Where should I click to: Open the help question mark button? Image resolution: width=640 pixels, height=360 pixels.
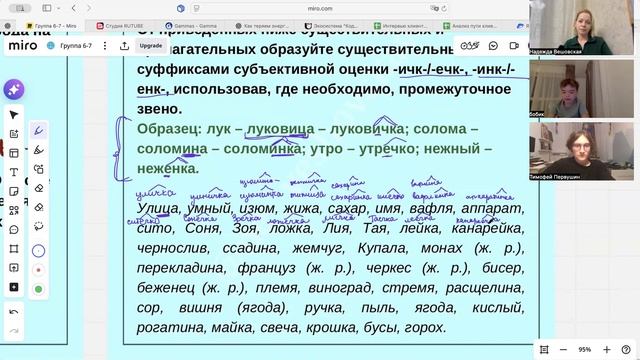[626, 349]
